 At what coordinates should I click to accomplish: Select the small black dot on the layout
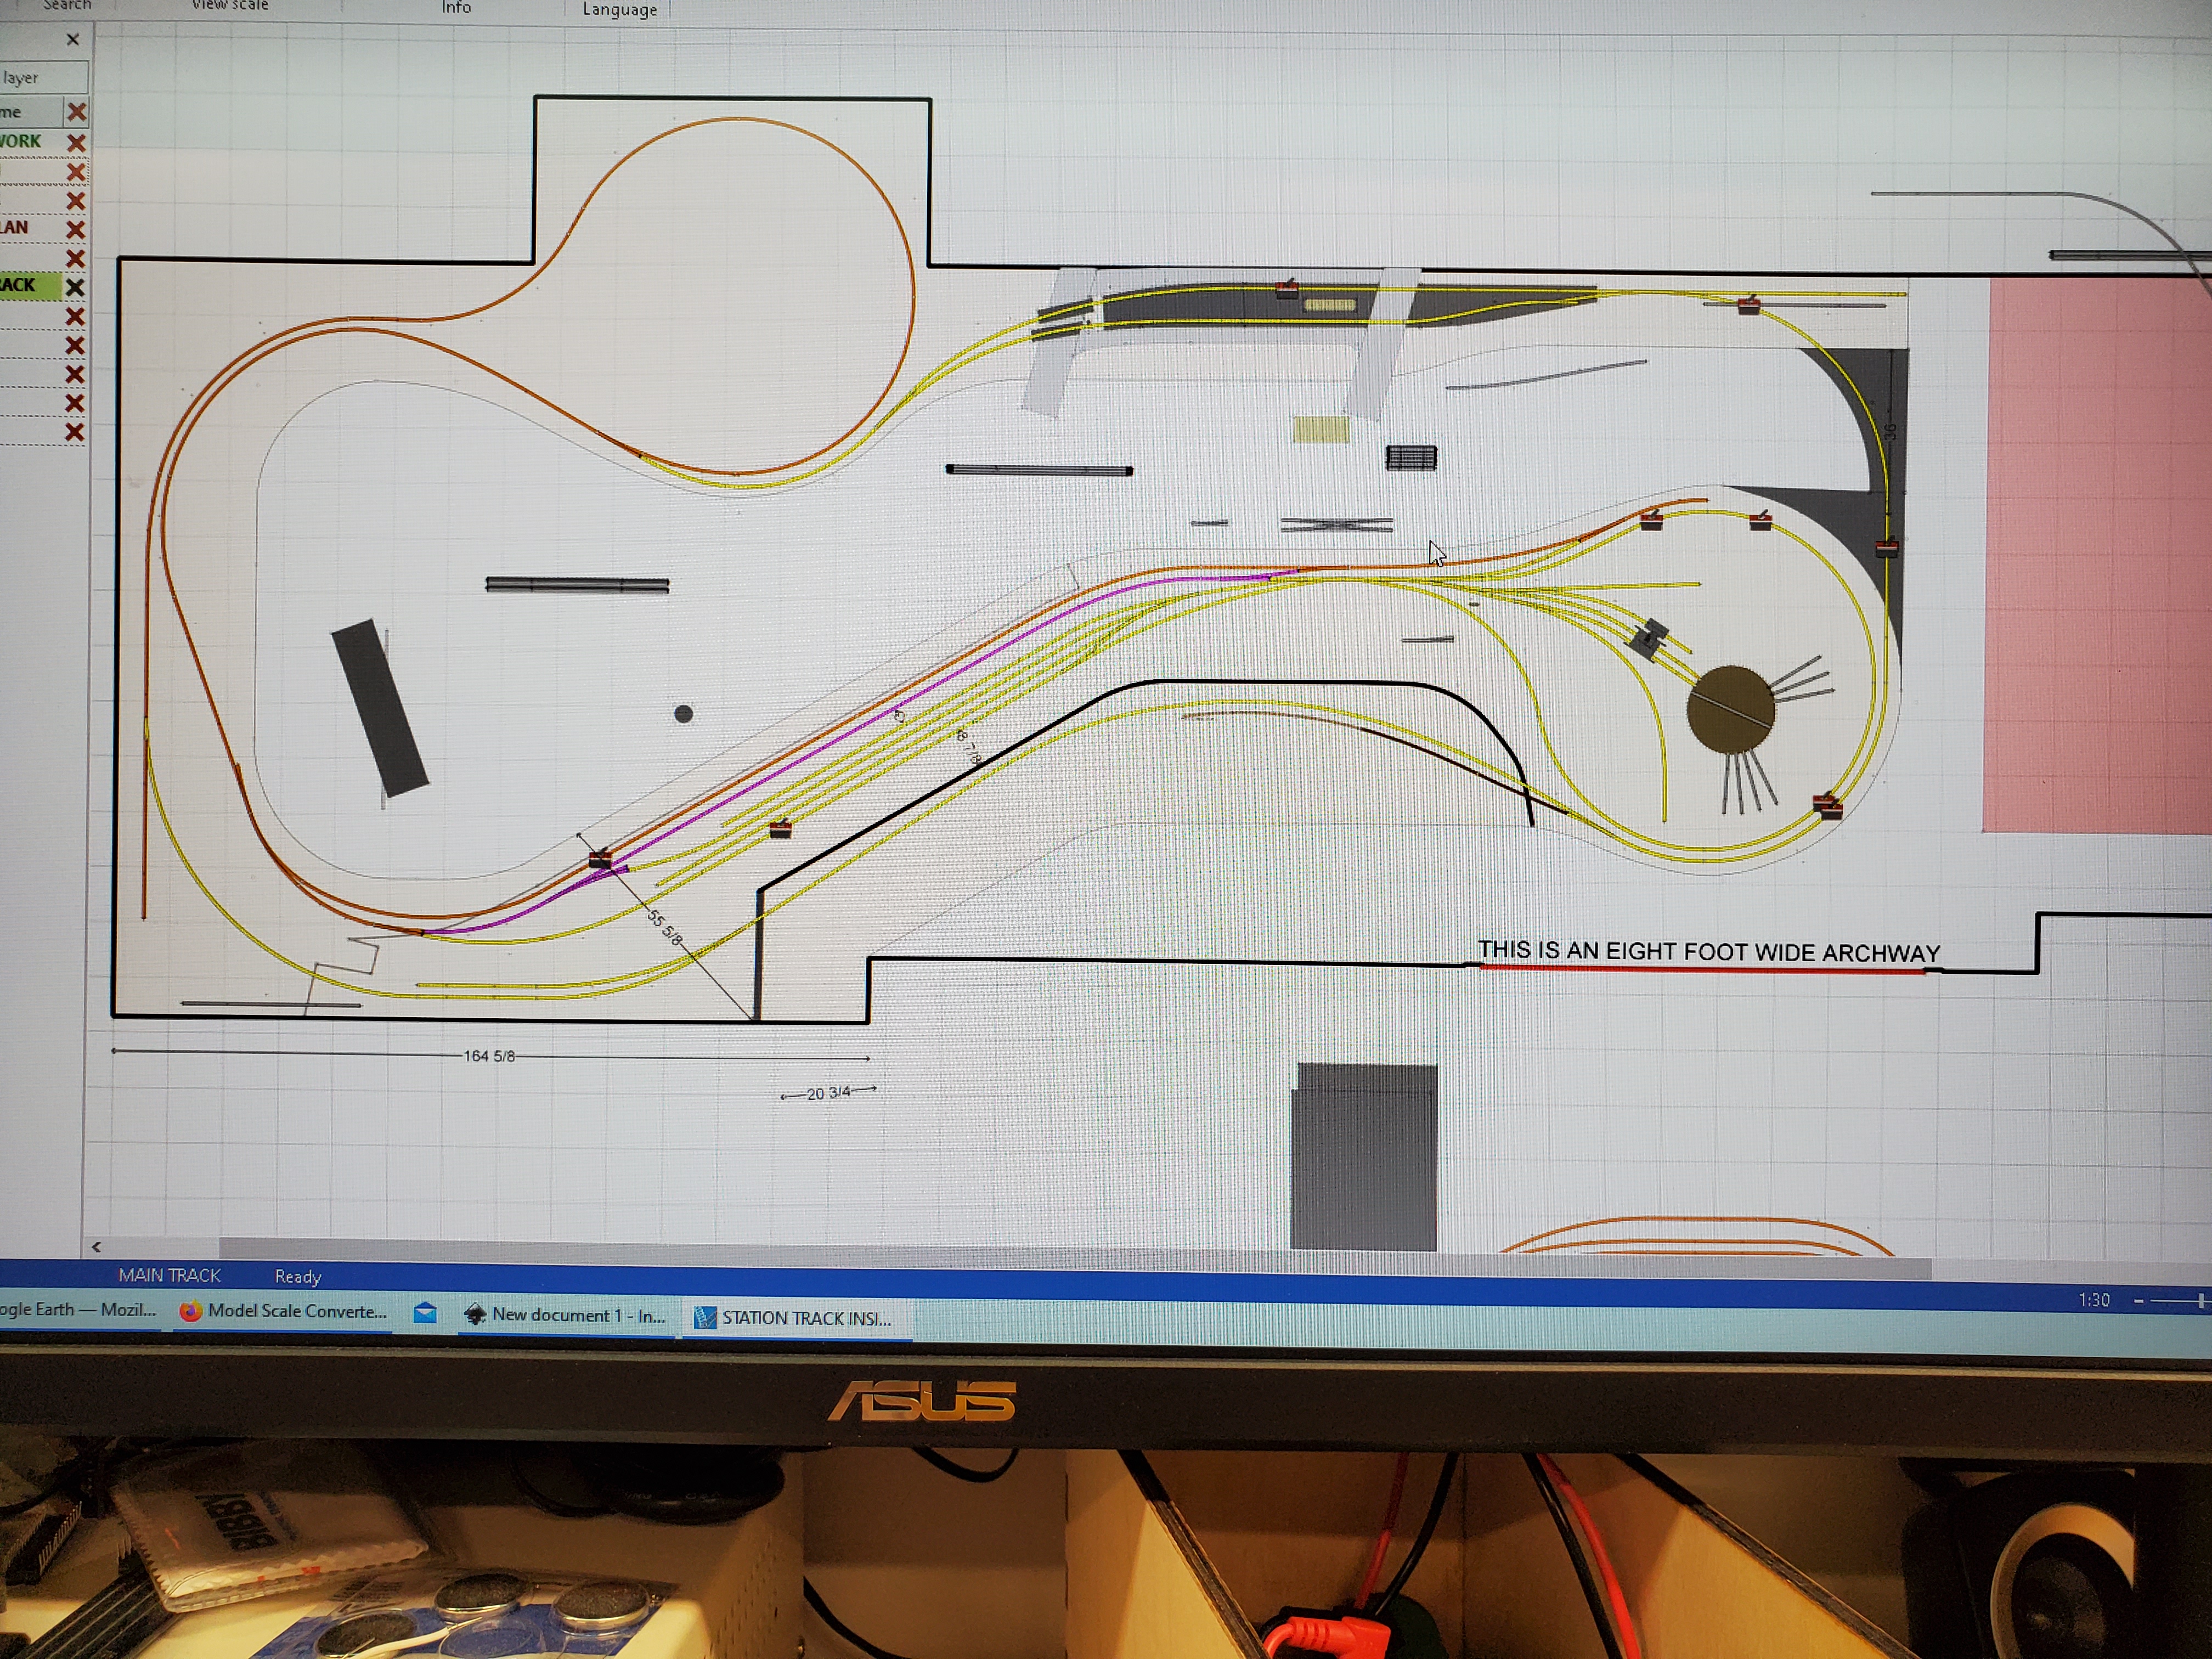[x=683, y=713]
